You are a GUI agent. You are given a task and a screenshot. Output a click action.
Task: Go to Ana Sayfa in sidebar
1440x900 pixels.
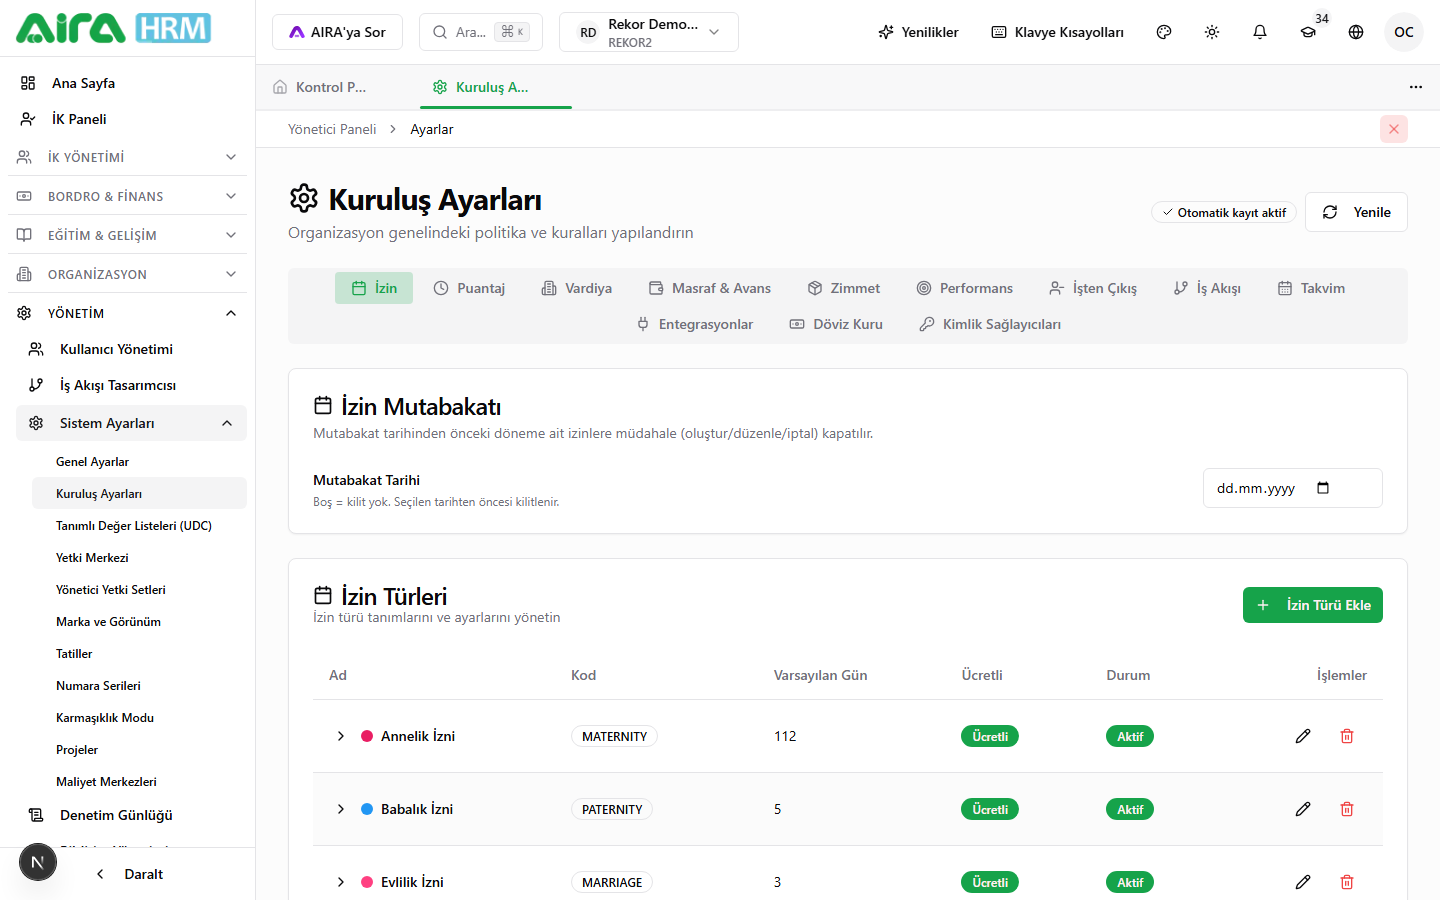tap(127, 83)
